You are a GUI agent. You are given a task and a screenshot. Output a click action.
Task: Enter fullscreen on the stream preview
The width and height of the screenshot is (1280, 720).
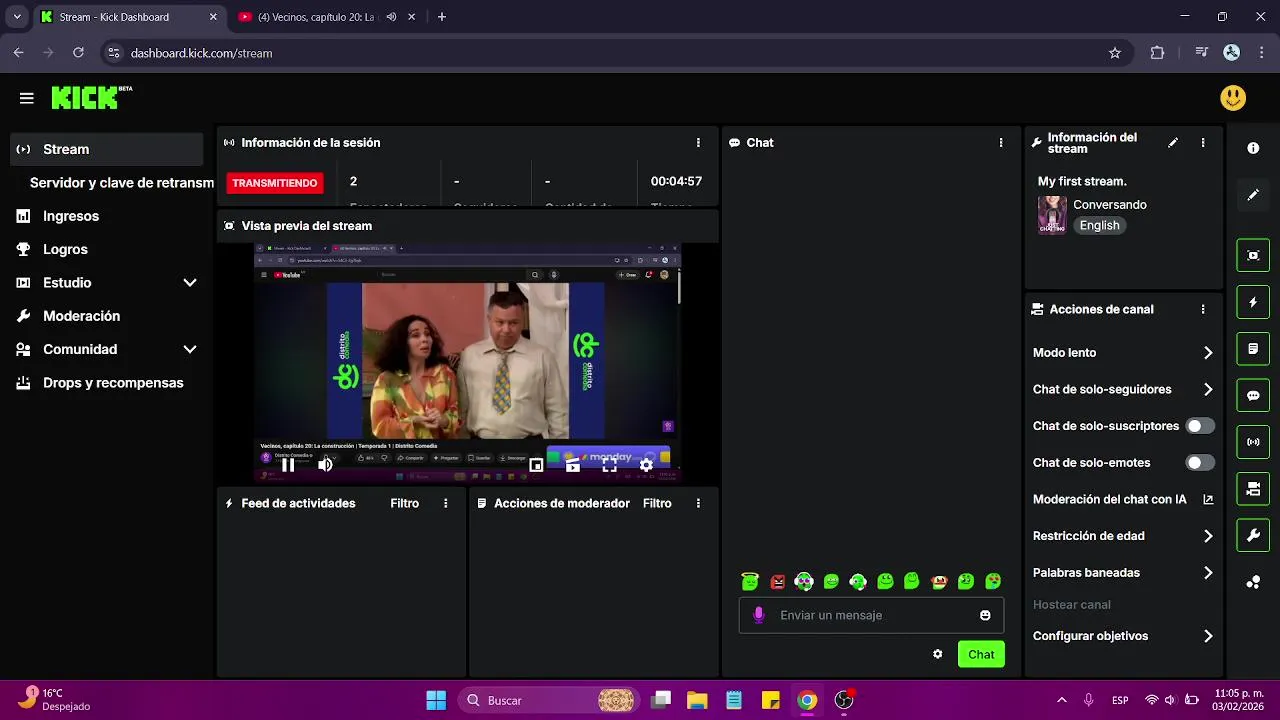tap(609, 465)
